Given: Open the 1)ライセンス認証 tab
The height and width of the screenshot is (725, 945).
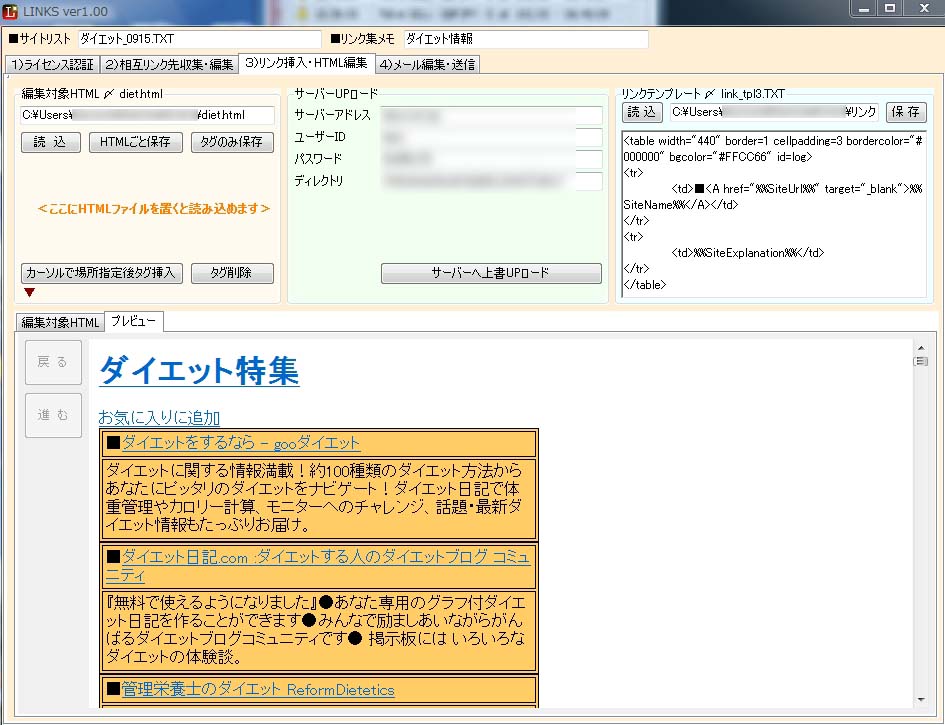Looking at the screenshot, I should [52, 64].
